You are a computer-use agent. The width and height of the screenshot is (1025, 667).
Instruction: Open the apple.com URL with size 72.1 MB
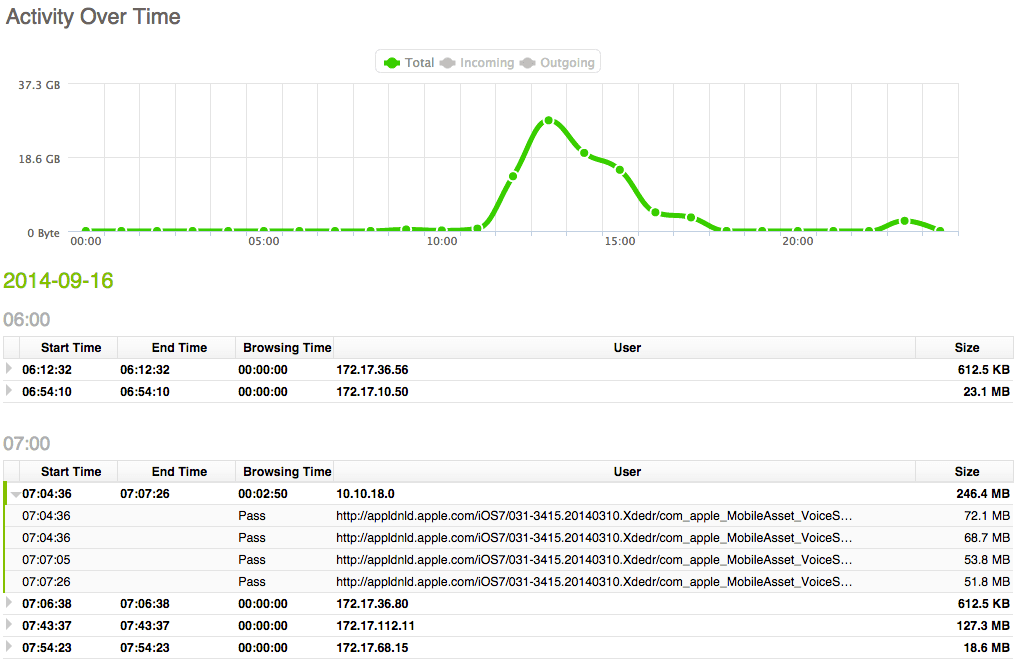click(594, 516)
